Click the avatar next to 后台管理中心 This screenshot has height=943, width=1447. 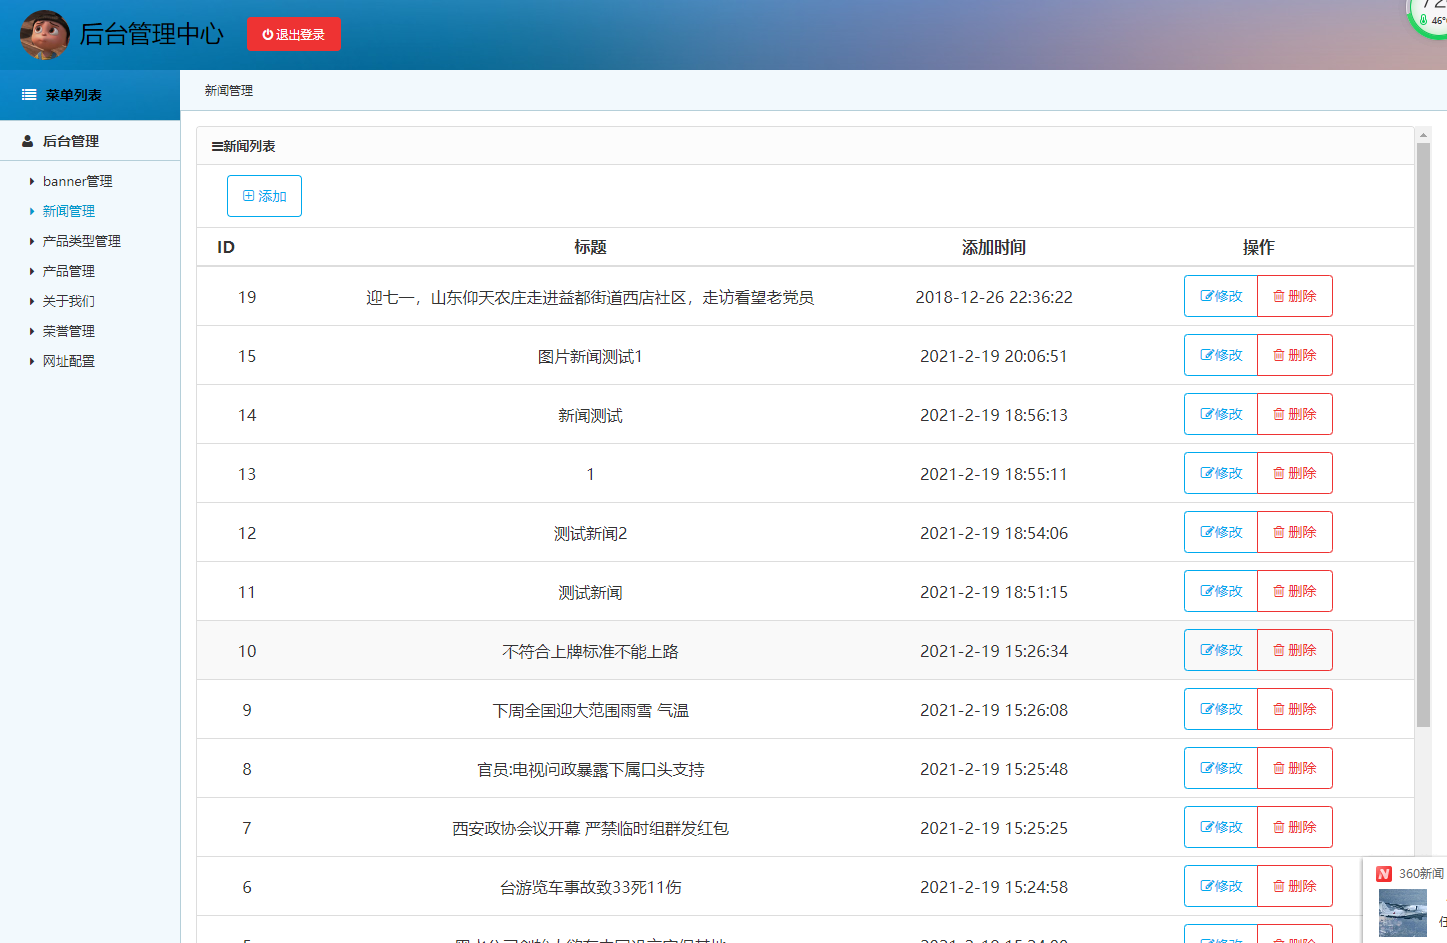(x=44, y=33)
